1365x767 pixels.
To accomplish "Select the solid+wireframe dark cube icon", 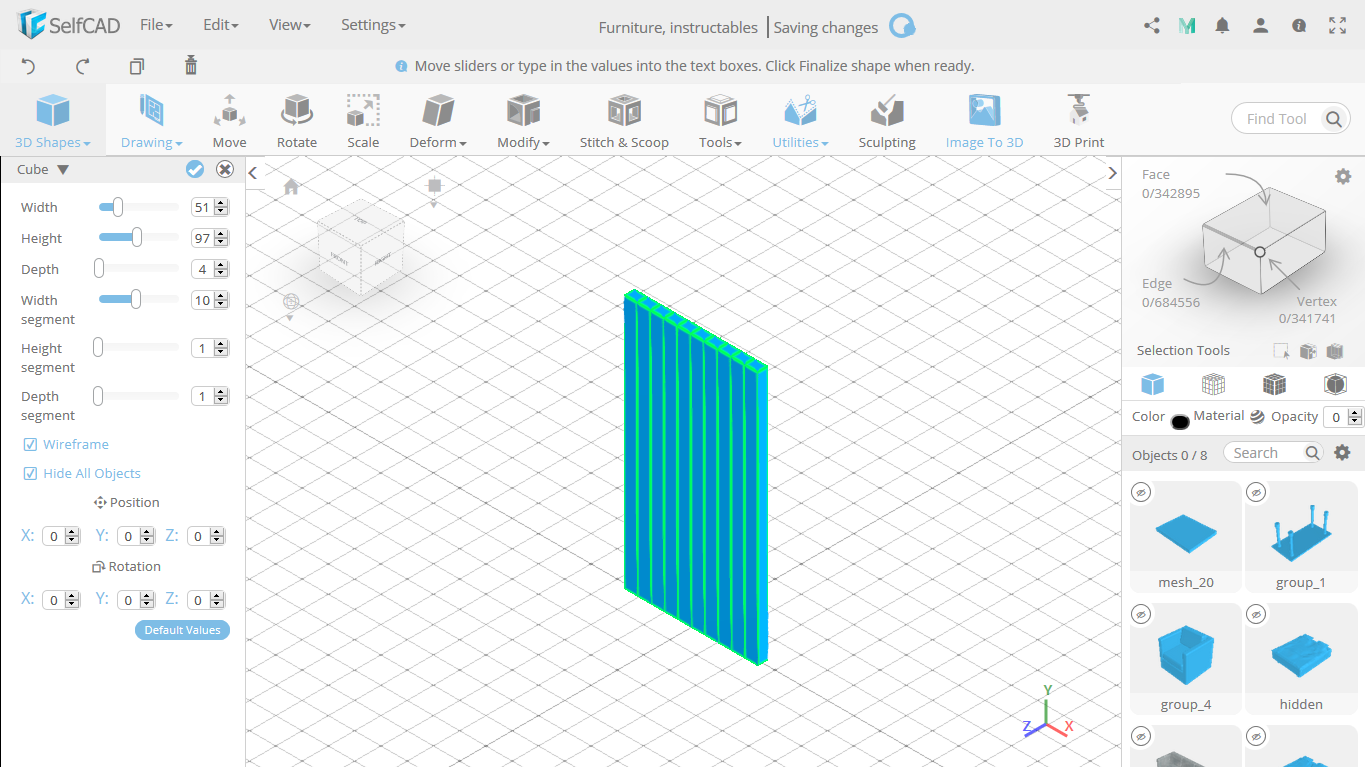I will pyautogui.click(x=1274, y=384).
